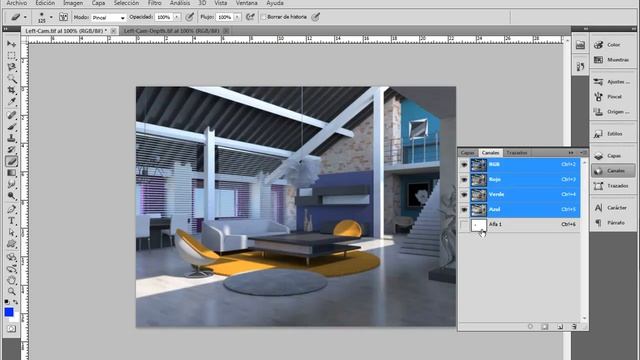640x360 pixels.
Task: Open the Imagen menu
Action: [73, 3]
